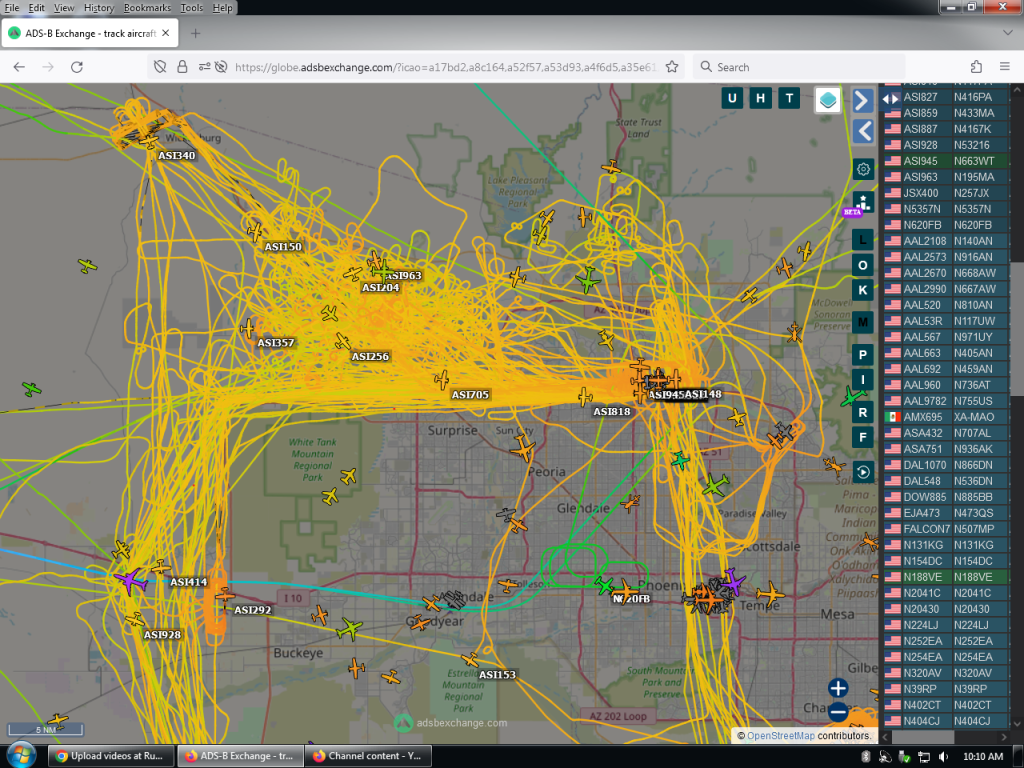Open the File menu
1024x768 pixels.
[12, 8]
